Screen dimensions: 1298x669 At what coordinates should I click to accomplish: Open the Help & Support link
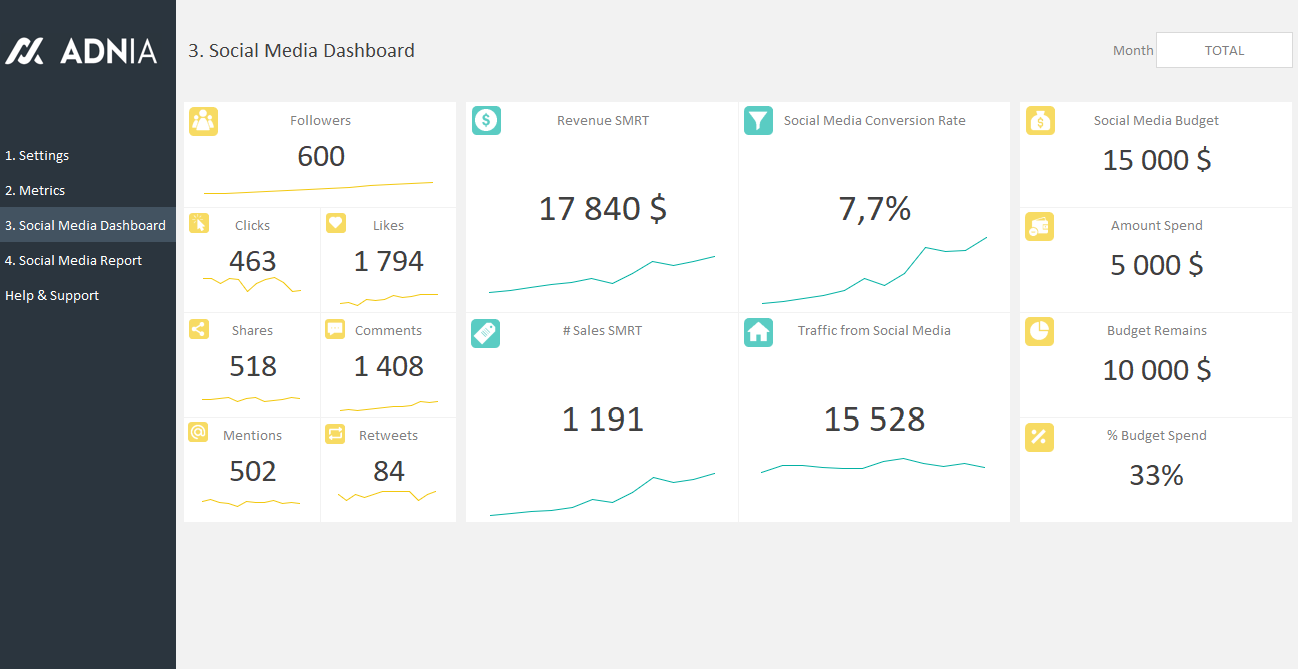(52, 296)
